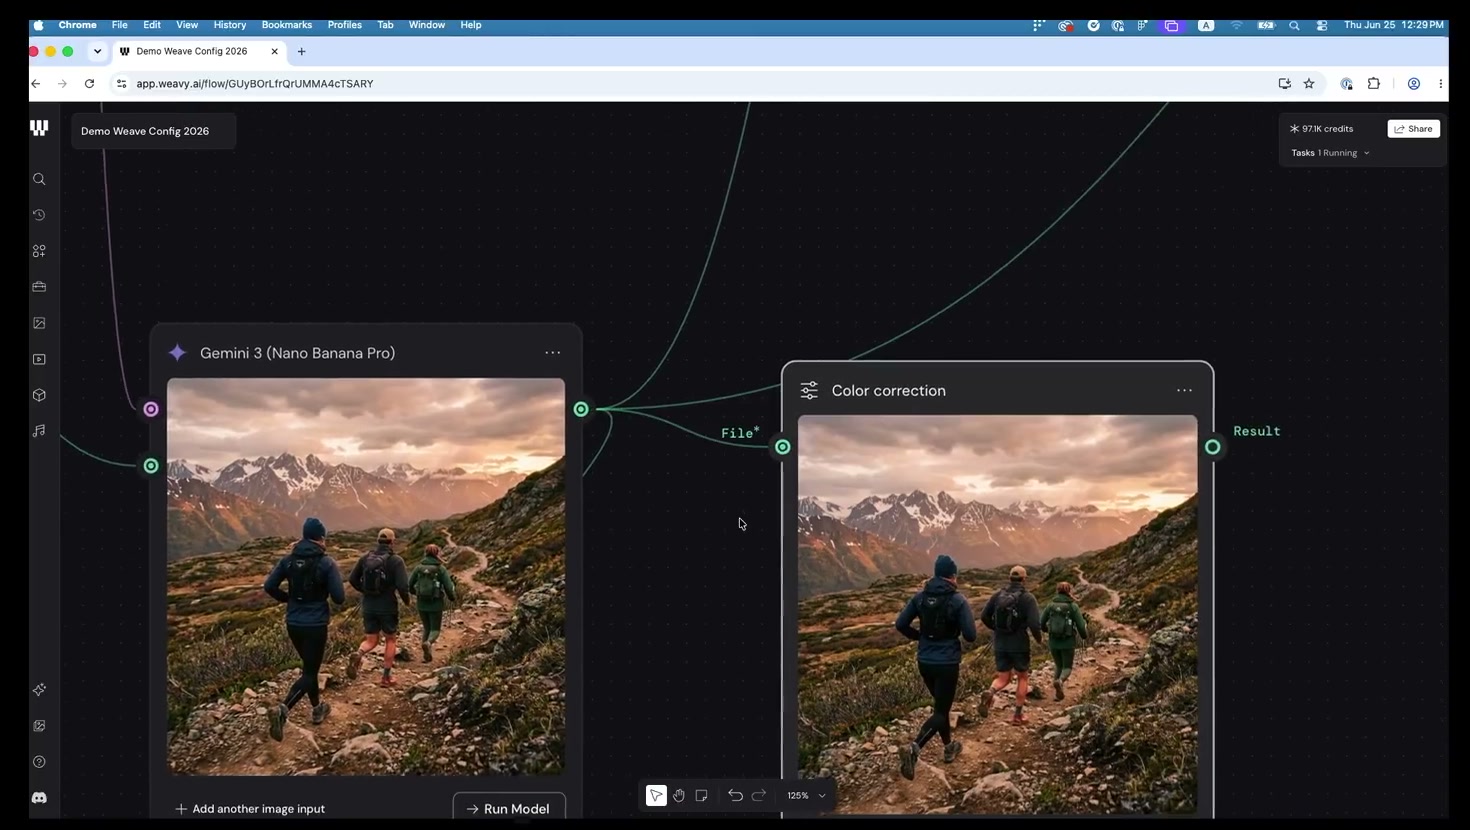The image size is (1470, 830).
Task: Click the green lower input connector on the Gemini 3 node
Action: [x=151, y=466]
